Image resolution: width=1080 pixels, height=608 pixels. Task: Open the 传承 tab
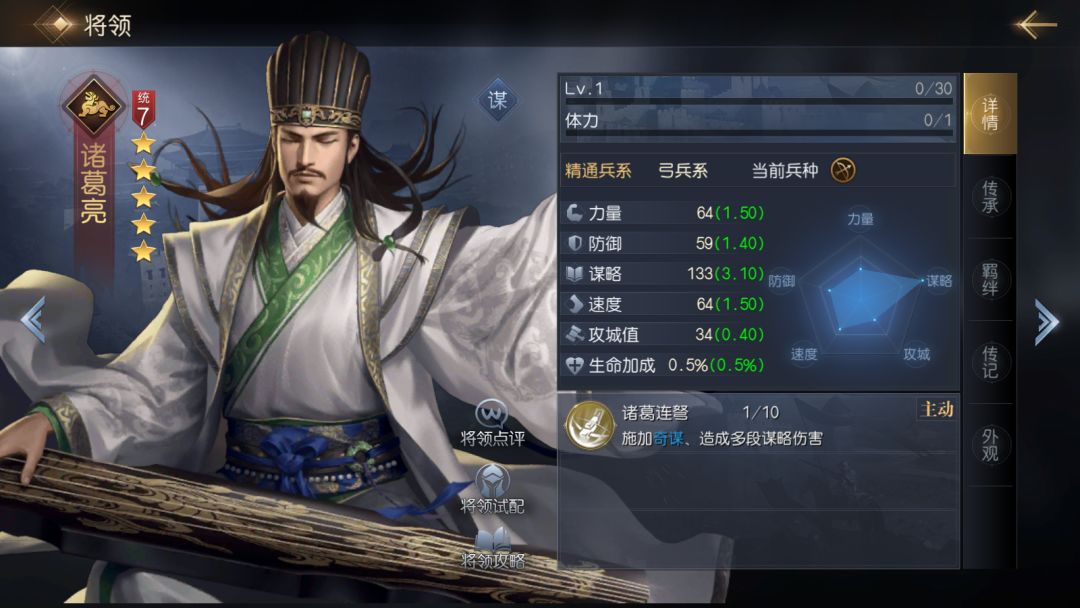pyautogui.click(x=990, y=197)
